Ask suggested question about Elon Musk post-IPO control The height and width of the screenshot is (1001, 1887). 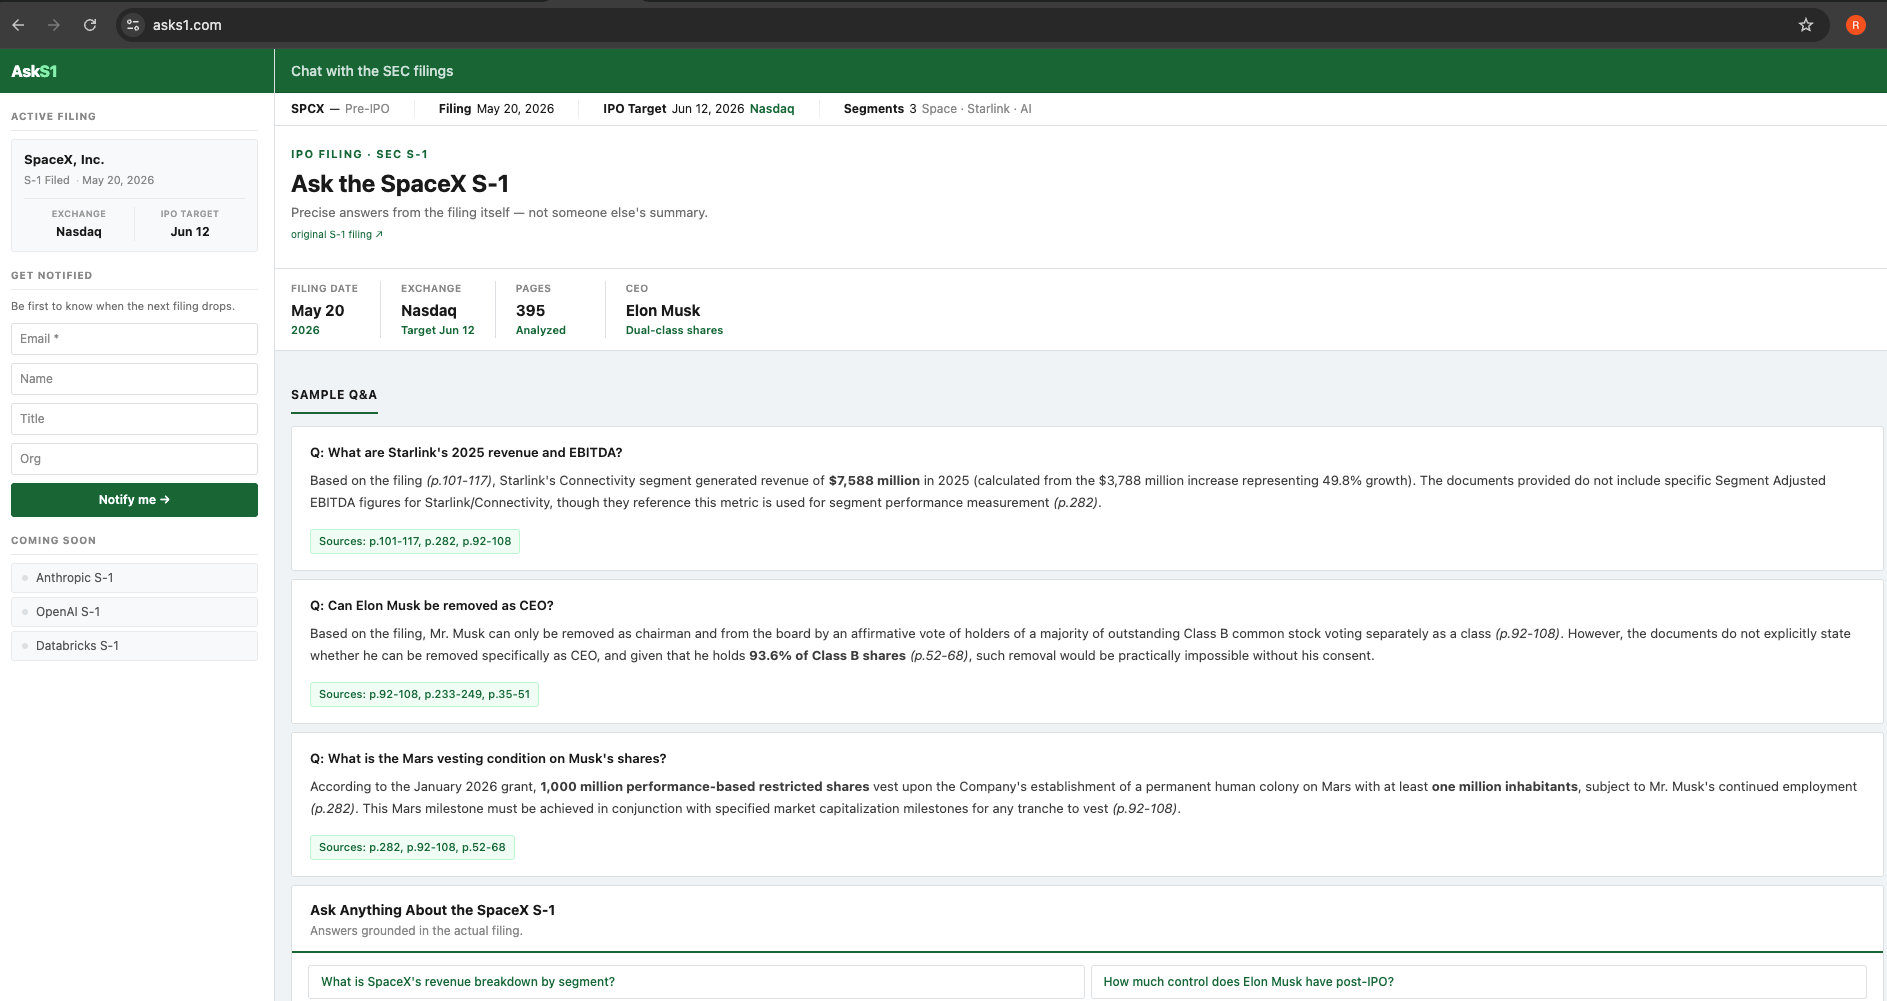pyautogui.click(x=1479, y=982)
